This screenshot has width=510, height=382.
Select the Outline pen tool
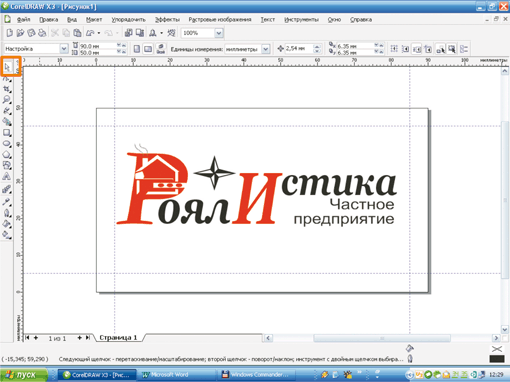click(x=7, y=213)
